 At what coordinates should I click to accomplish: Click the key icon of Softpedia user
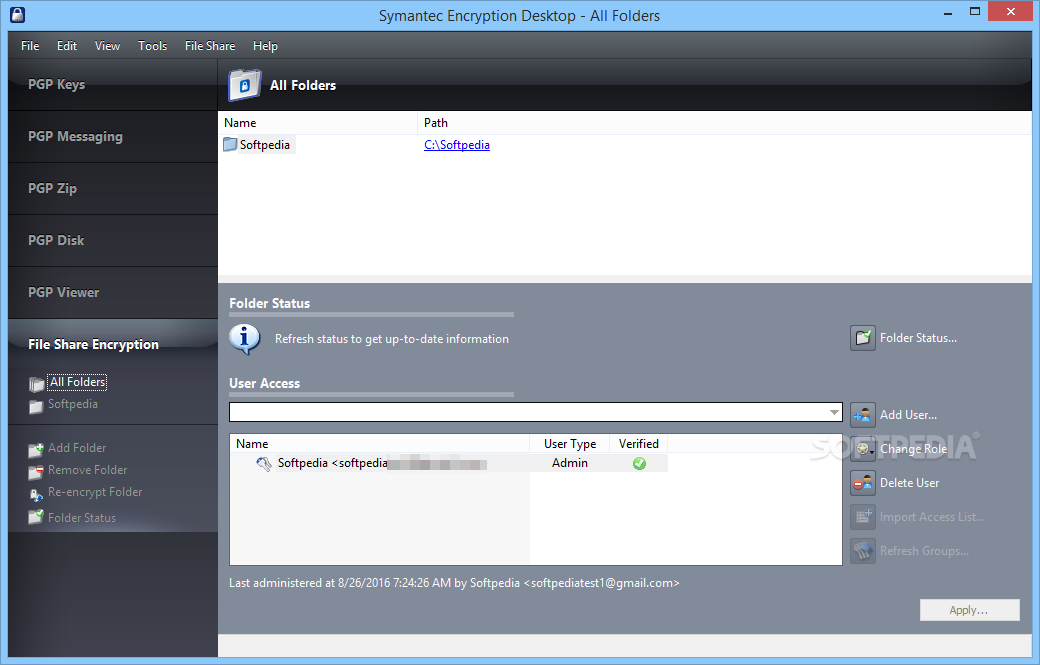264,463
